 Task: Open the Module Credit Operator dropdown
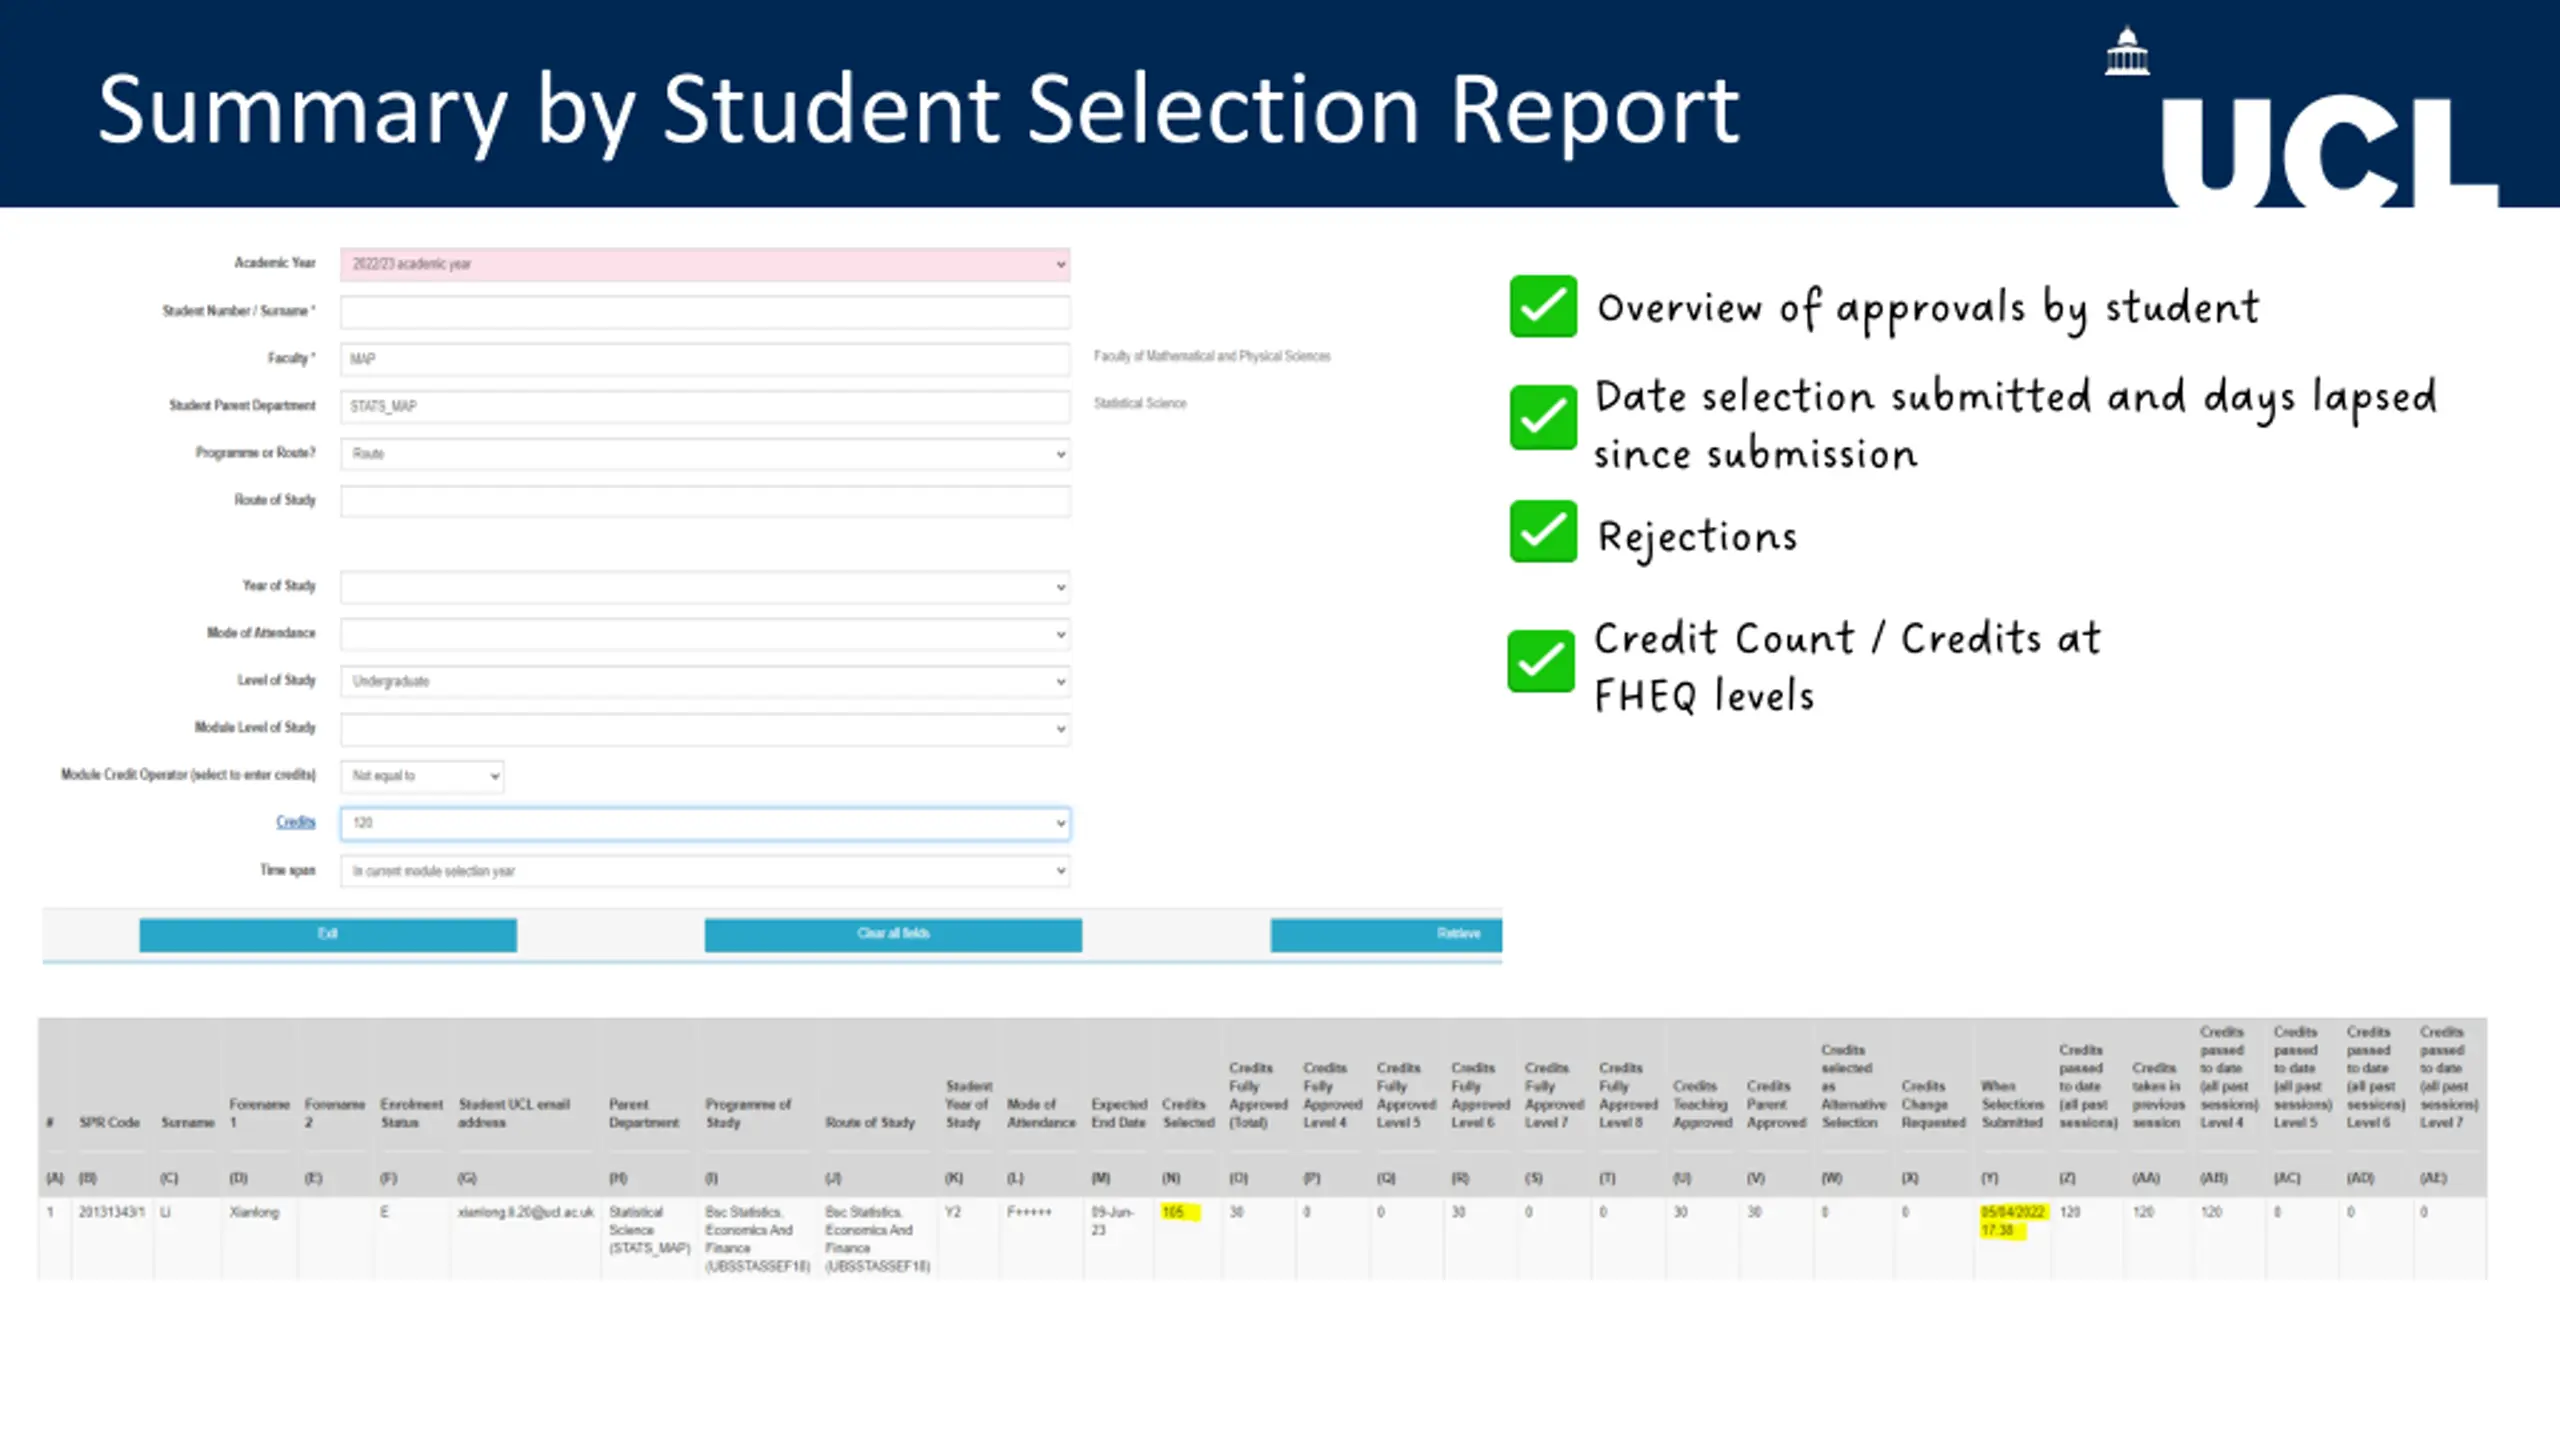pyautogui.click(x=422, y=776)
